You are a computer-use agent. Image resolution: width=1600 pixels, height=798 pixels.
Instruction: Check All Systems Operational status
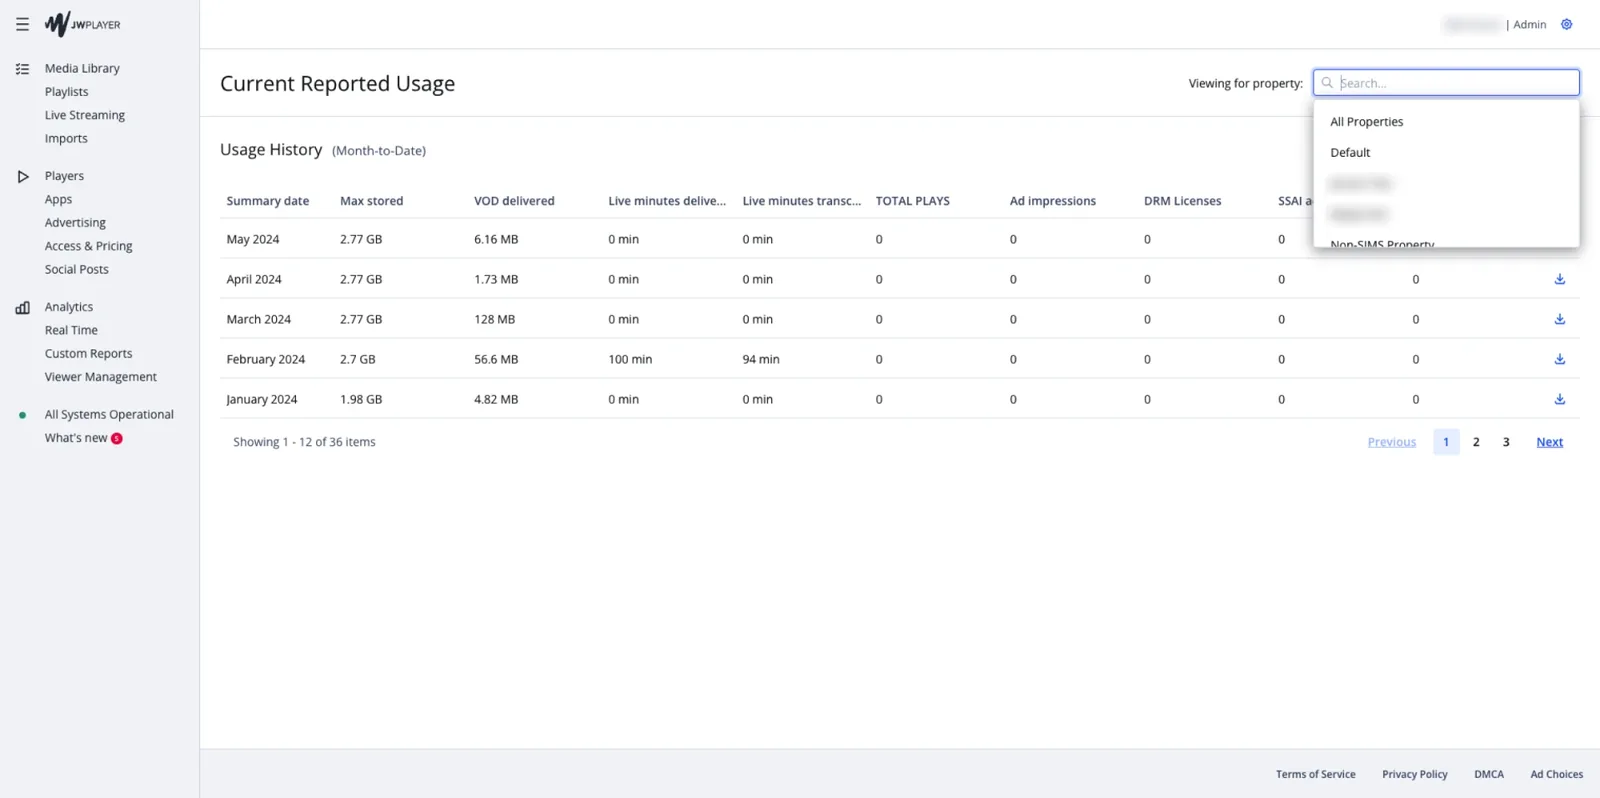tap(109, 415)
